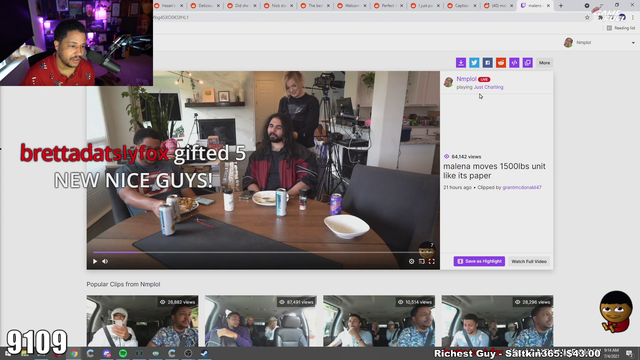
Task: Open the Chrome three-dot menu
Action: tap(633, 18)
